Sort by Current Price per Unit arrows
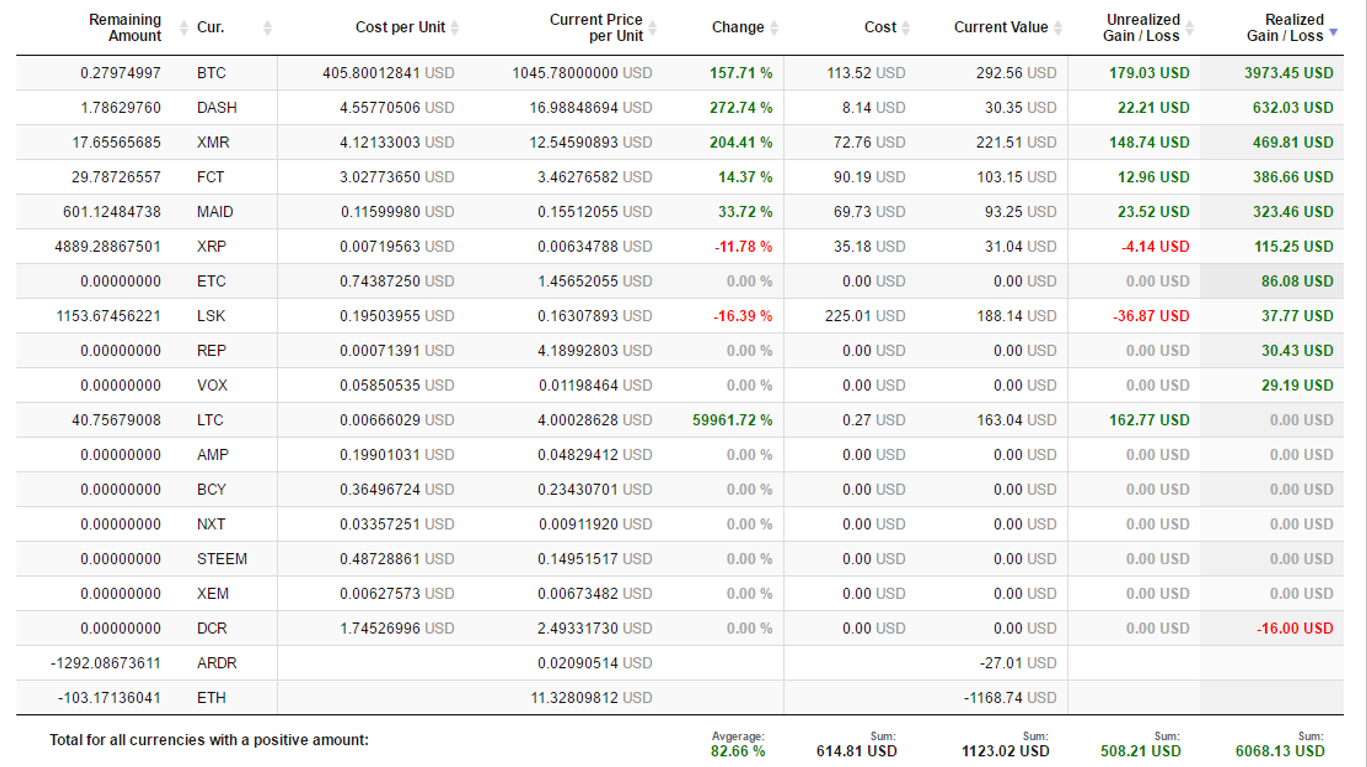 653,28
